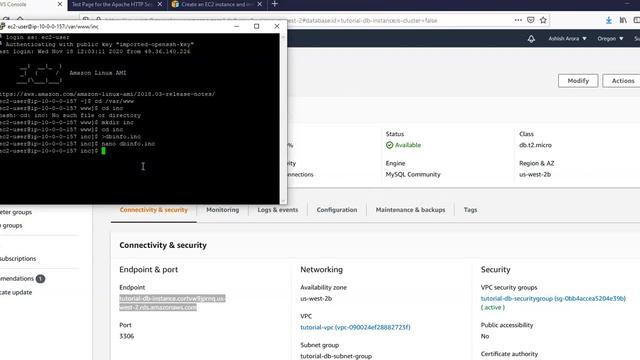
Task: Click the Firefox bookmark star icon
Action: point(543,20)
